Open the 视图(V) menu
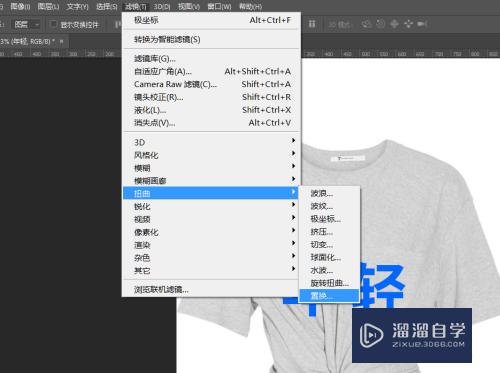 click(x=189, y=6)
